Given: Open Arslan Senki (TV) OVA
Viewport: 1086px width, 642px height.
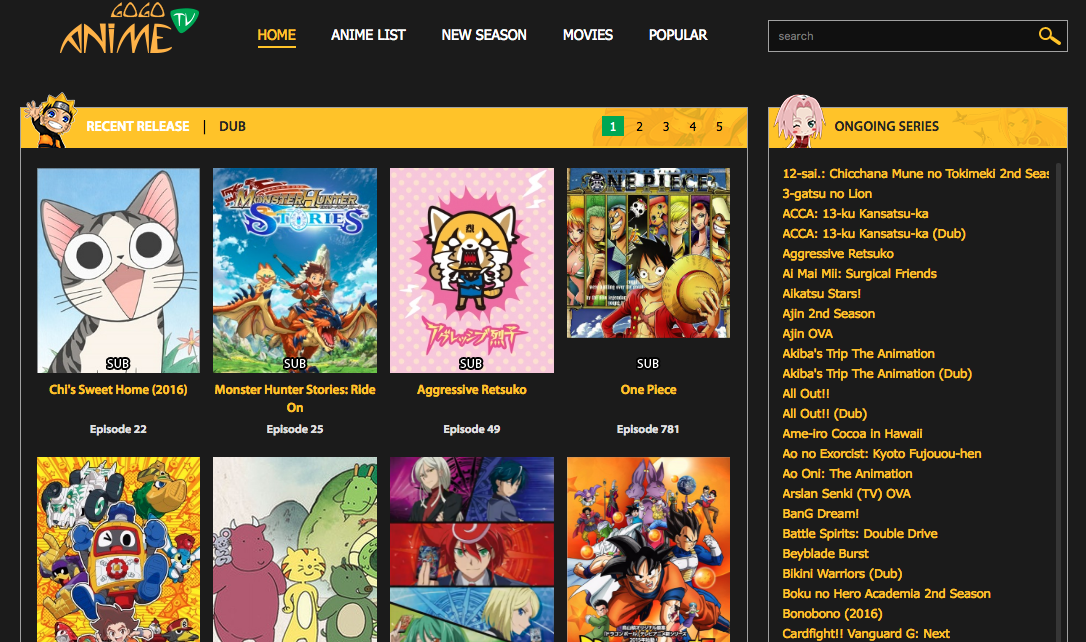Looking at the screenshot, I should click(x=846, y=494).
